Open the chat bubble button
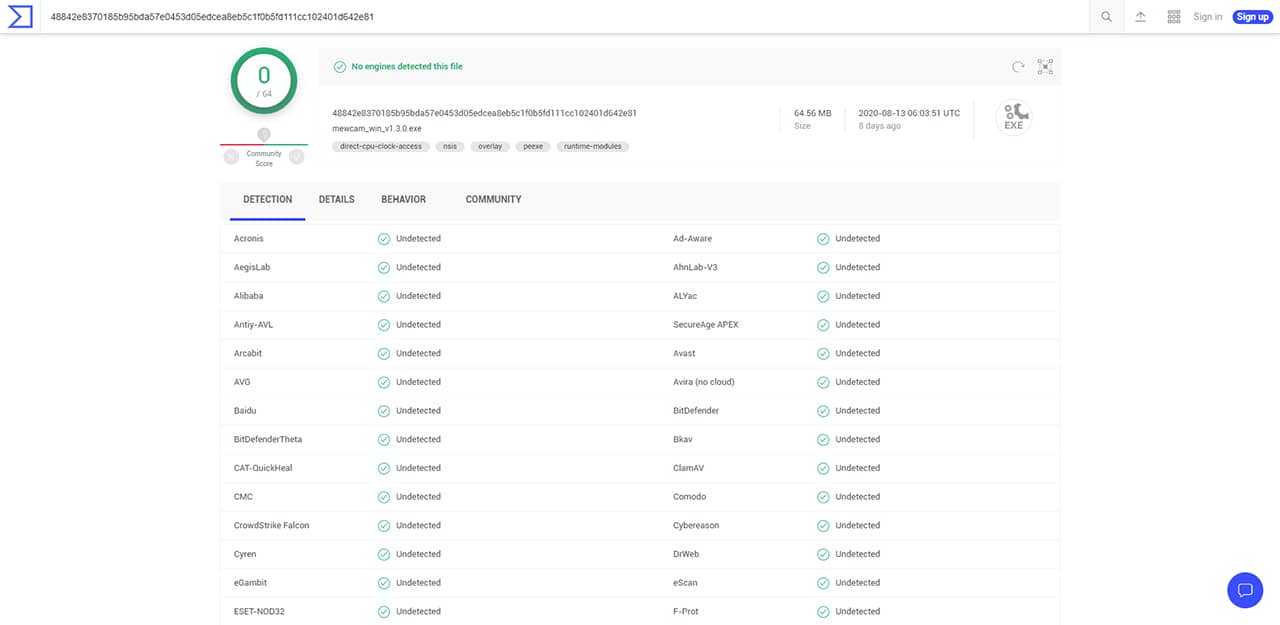The height and width of the screenshot is (625, 1280). coord(1245,590)
